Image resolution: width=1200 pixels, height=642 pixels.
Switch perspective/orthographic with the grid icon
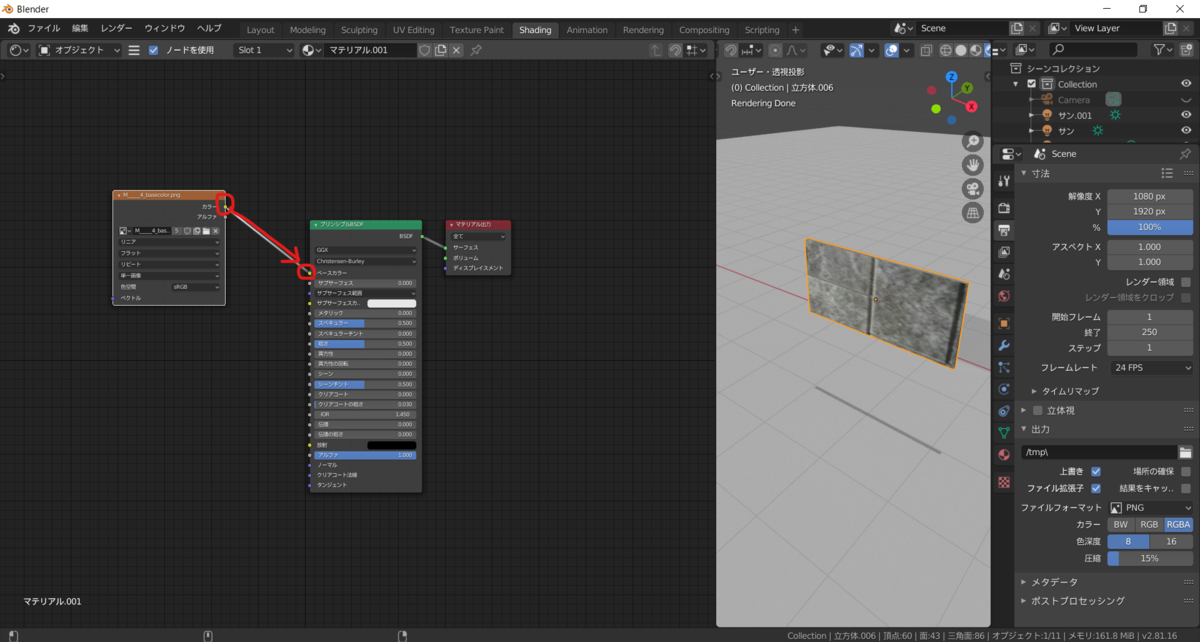972,213
